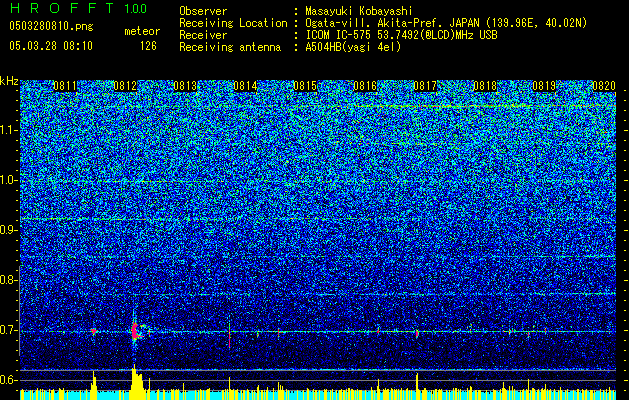The image size is (629, 400).
Task: Click the 'Receiving antenna' label
Action: [x=230, y=47]
